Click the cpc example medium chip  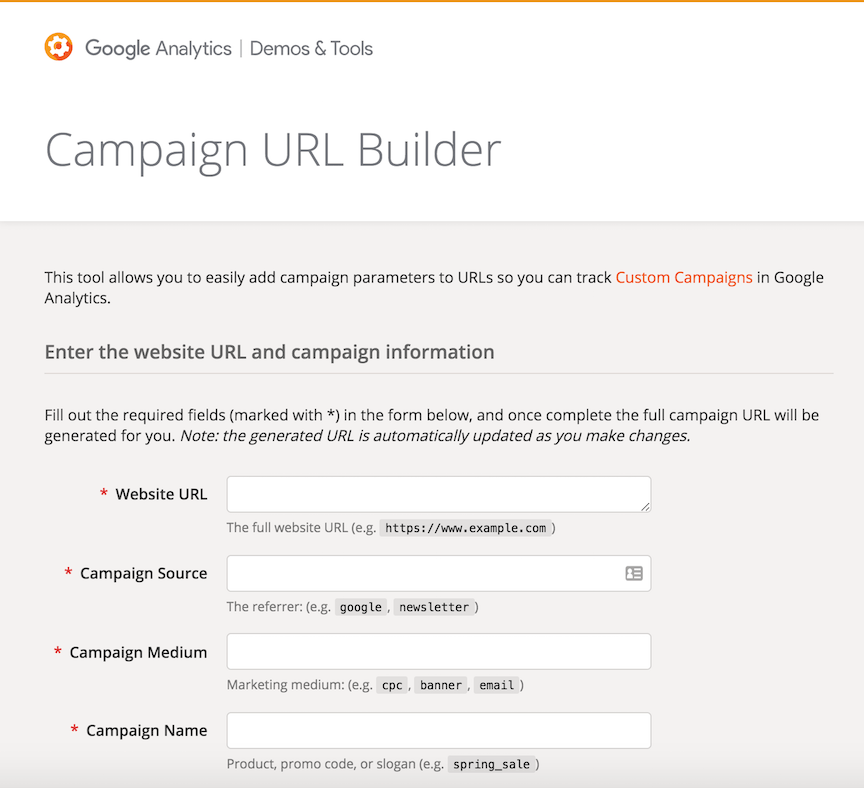391,685
